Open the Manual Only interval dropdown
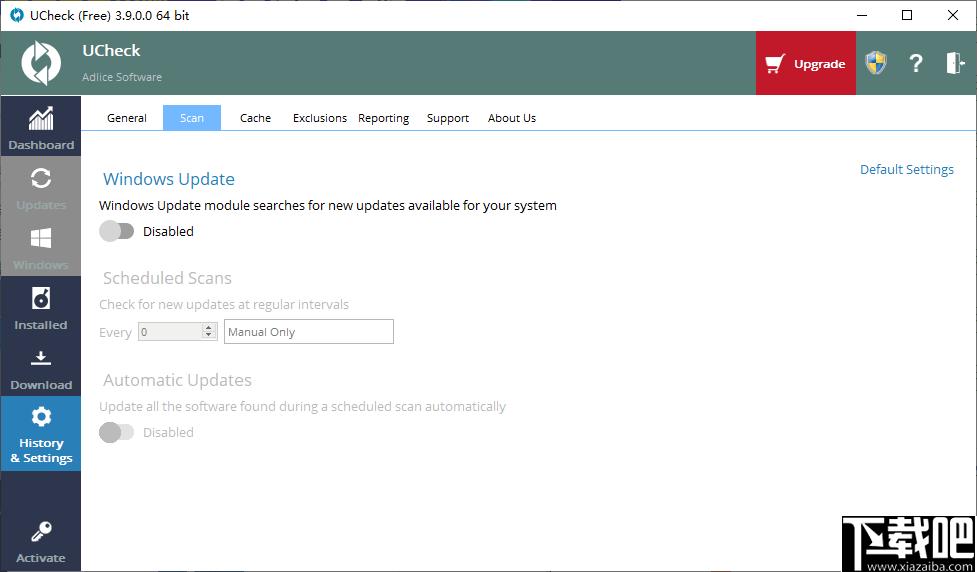This screenshot has width=977, height=572. [x=309, y=331]
